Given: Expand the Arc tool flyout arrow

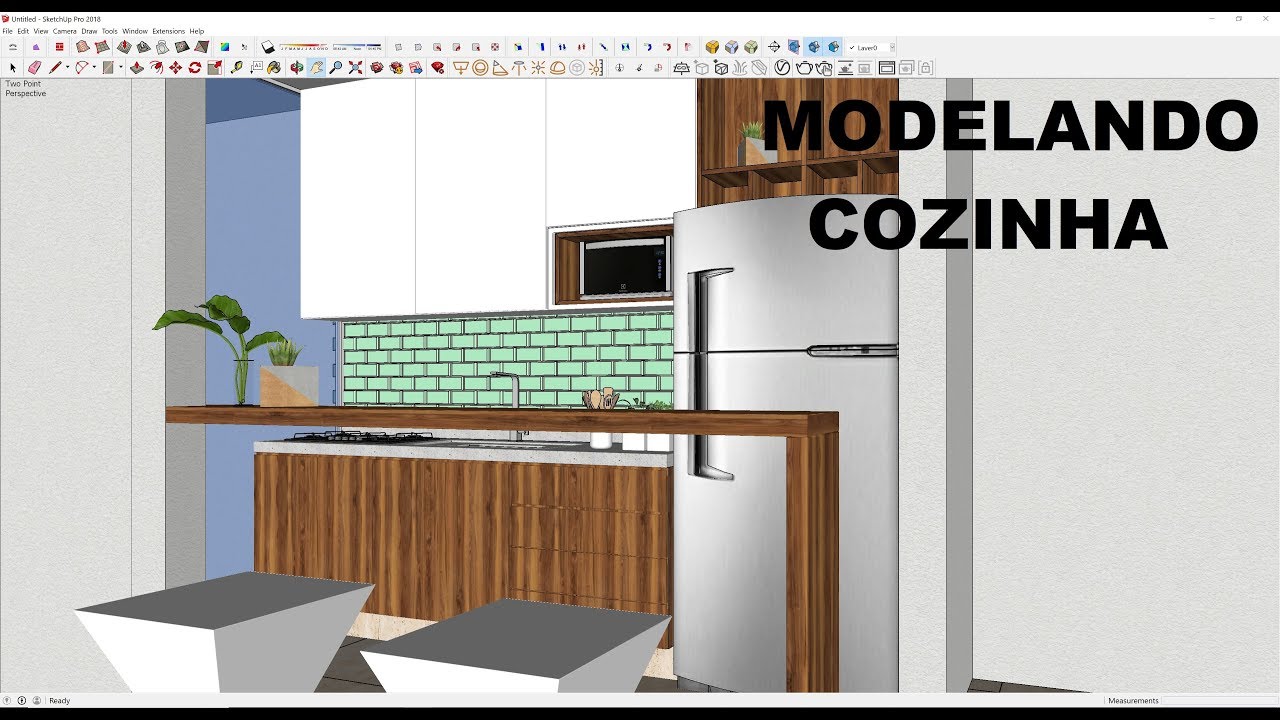Looking at the screenshot, I should (x=94, y=67).
